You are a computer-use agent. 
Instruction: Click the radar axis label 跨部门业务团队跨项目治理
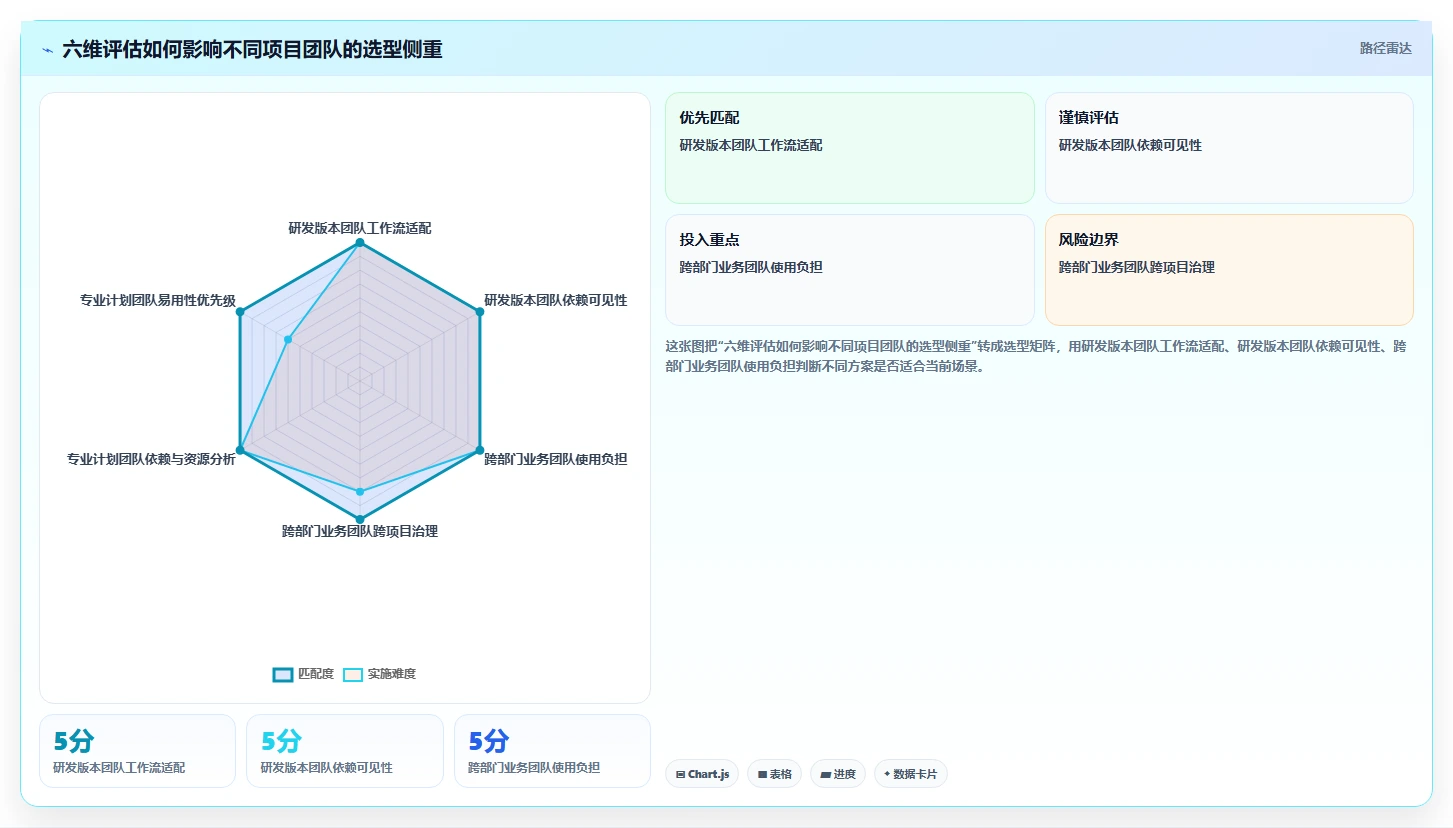[x=360, y=531]
